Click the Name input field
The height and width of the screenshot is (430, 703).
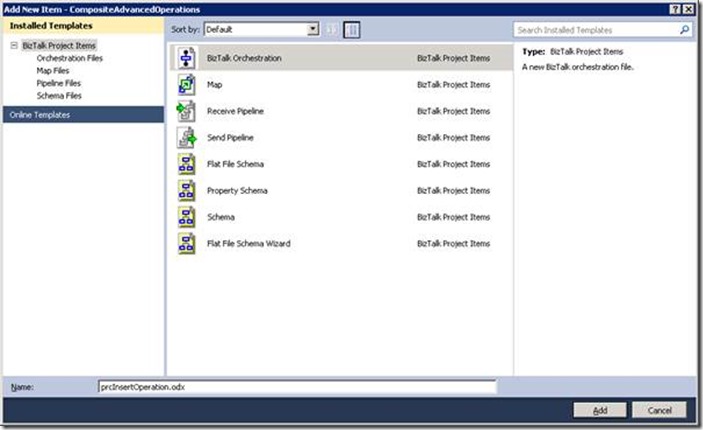point(297,387)
